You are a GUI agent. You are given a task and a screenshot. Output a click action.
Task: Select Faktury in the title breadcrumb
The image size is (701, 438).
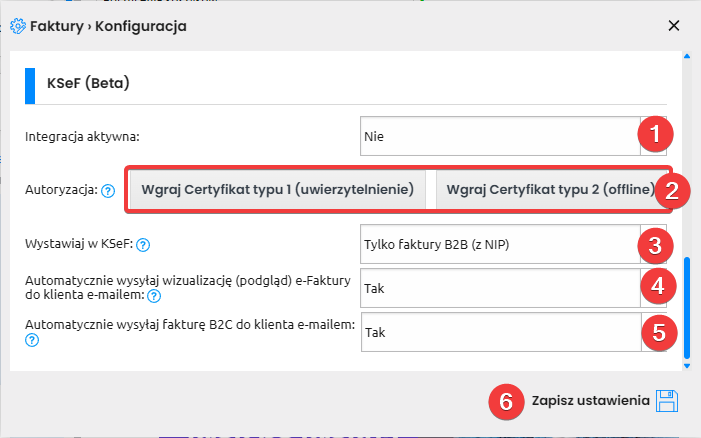click(x=57, y=25)
